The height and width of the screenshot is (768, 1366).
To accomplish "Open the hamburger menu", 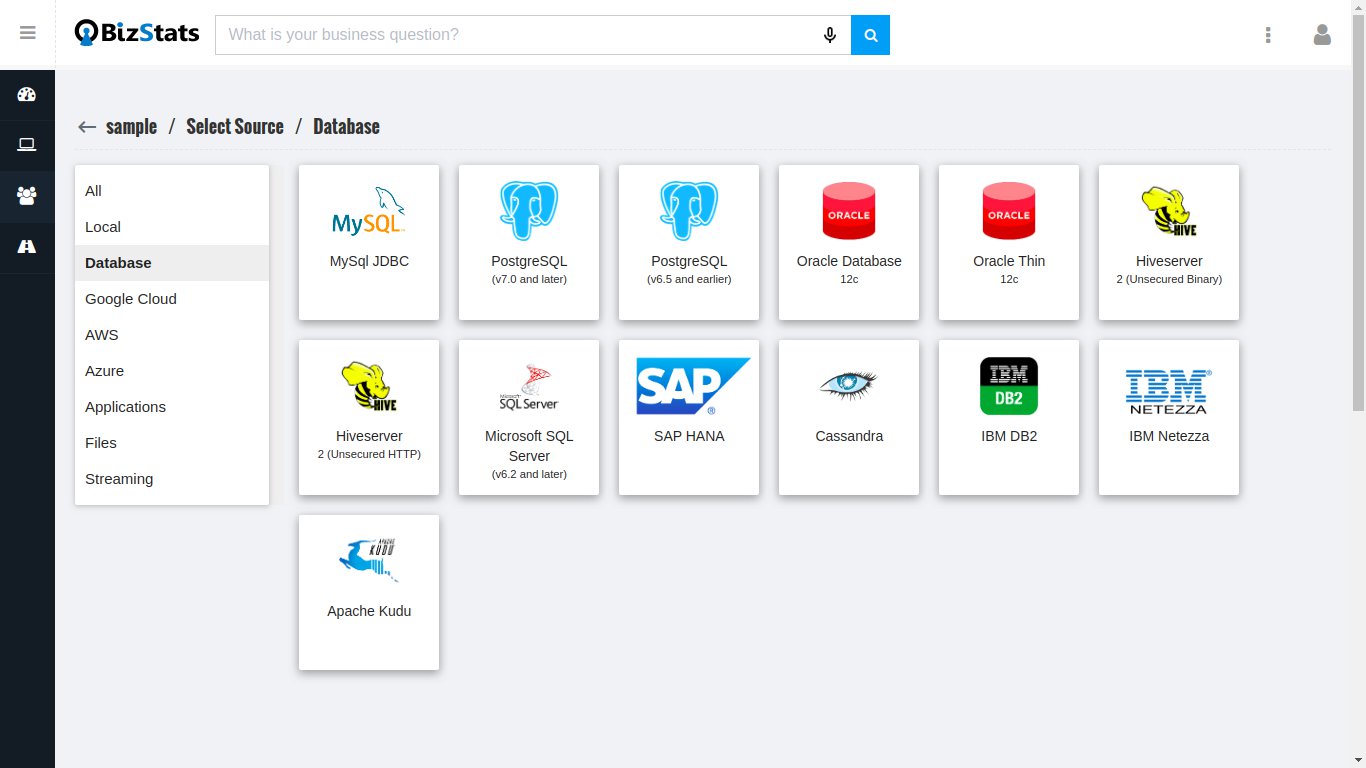I will [x=27, y=33].
